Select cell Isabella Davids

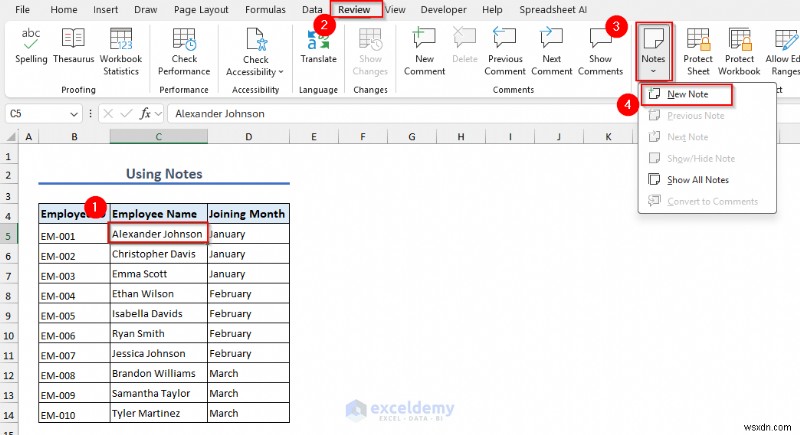[x=159, y=313]
